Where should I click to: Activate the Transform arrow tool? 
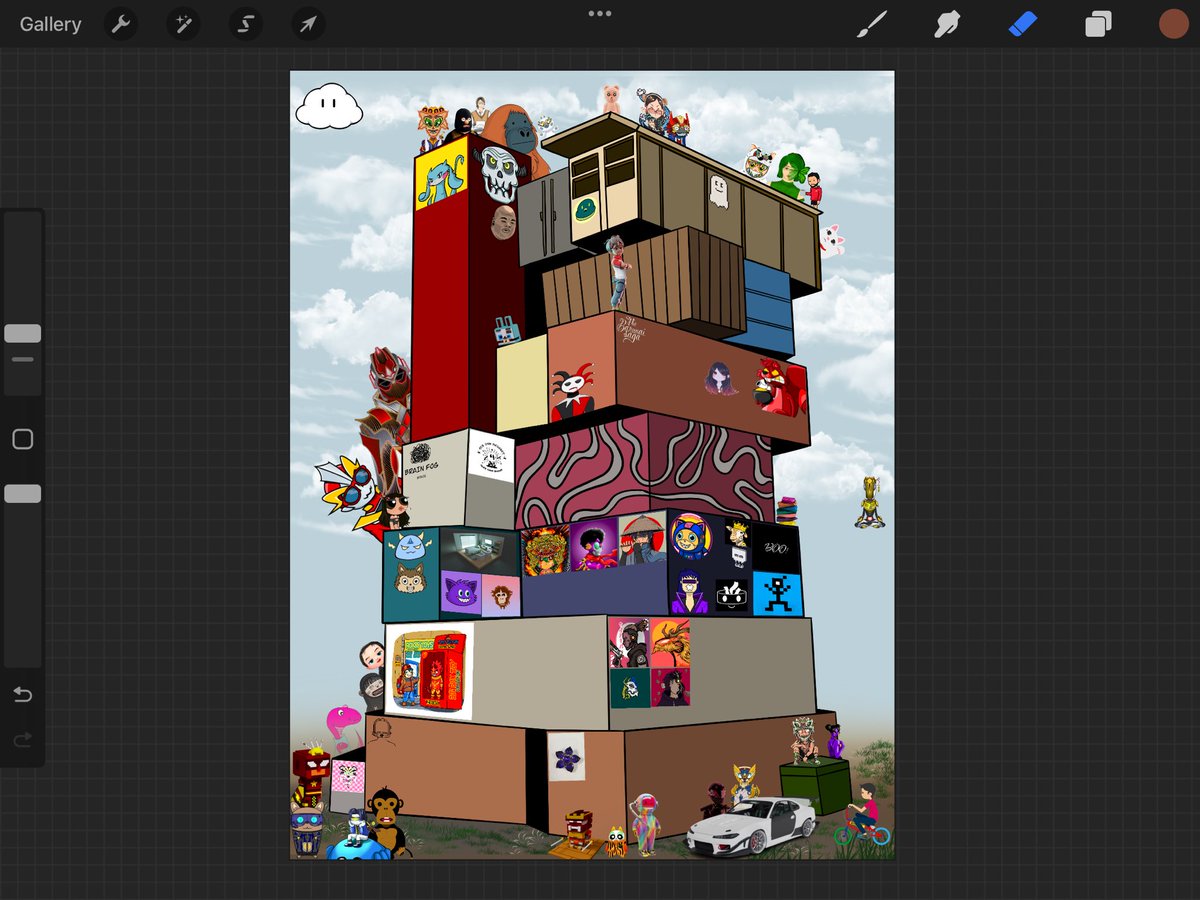[307, 24]
